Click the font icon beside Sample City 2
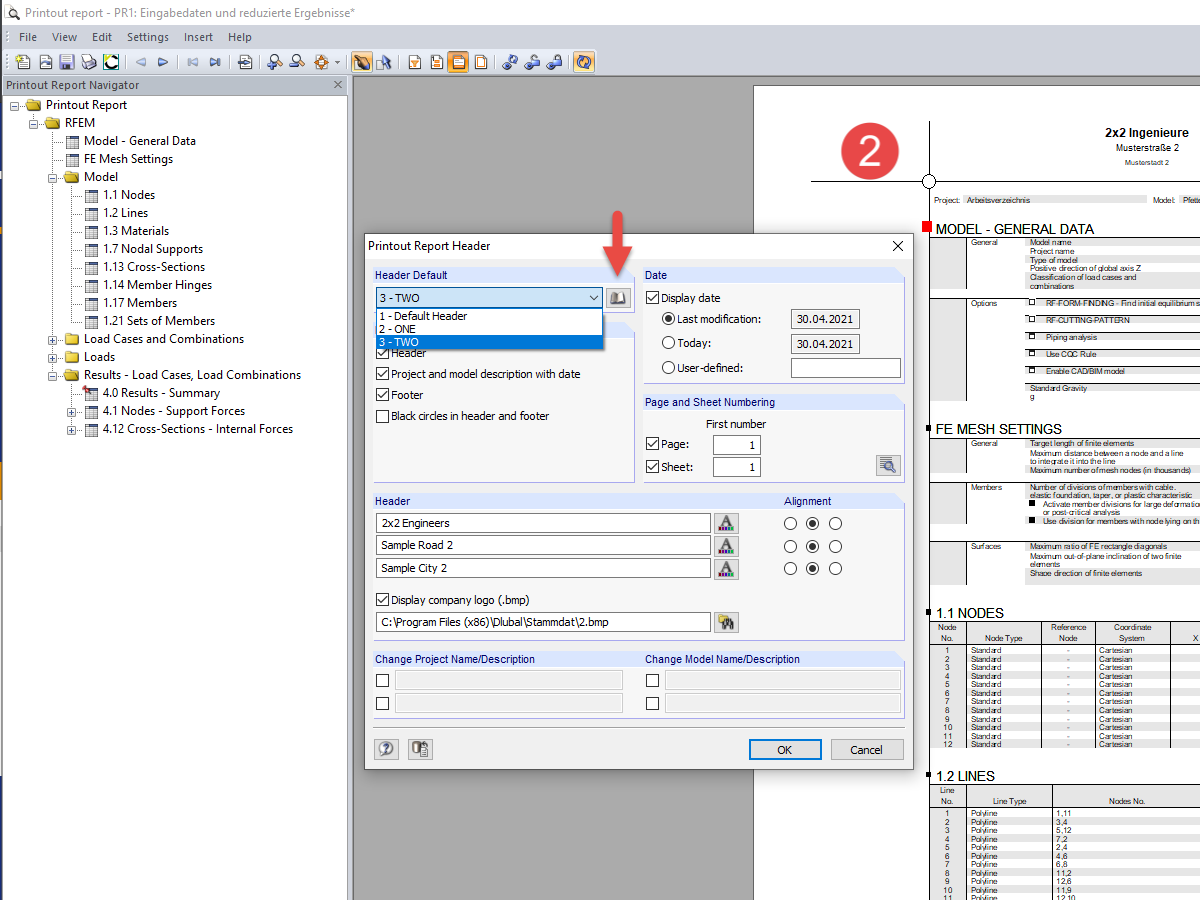This screenshot has width=1200, height=900. 726,568
